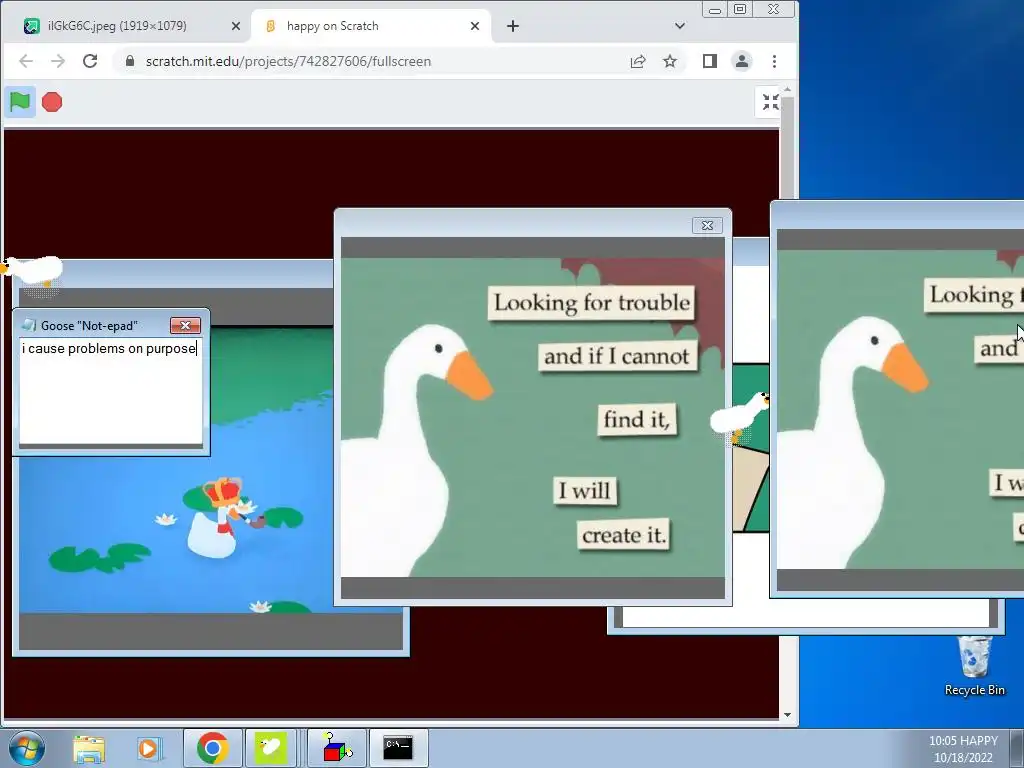Open the goose app in taskbar
1024x768 pixels.
tap(271, 748)
